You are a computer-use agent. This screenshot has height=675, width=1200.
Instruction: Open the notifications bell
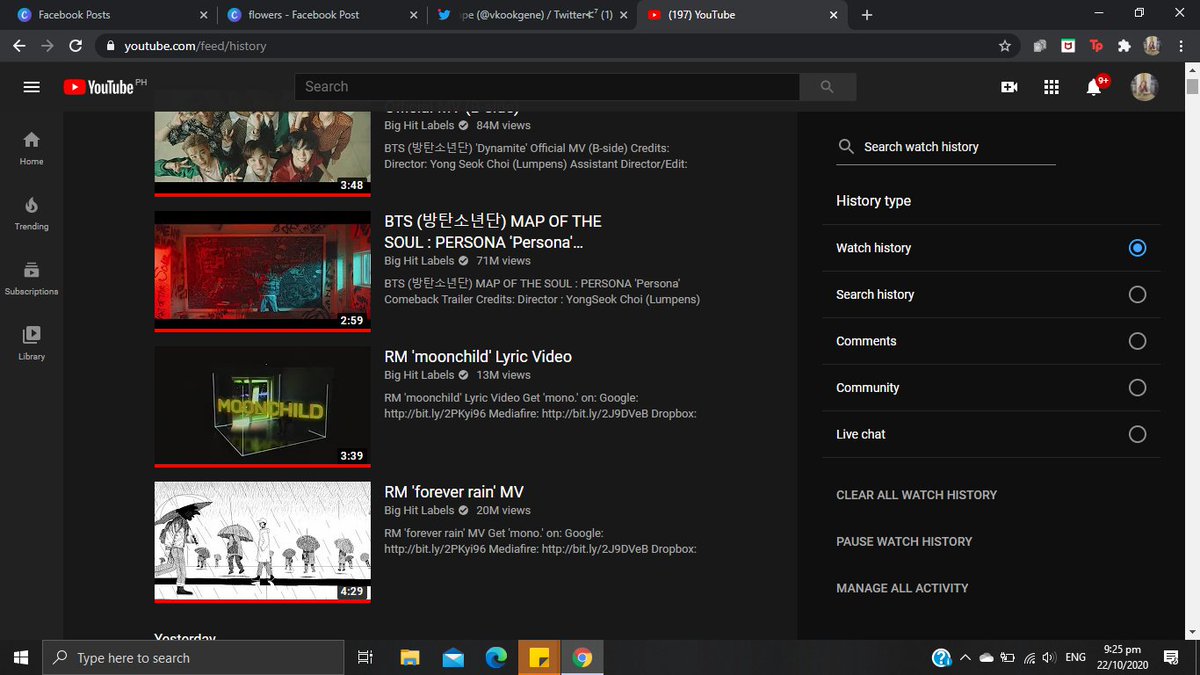[1094, 87]
